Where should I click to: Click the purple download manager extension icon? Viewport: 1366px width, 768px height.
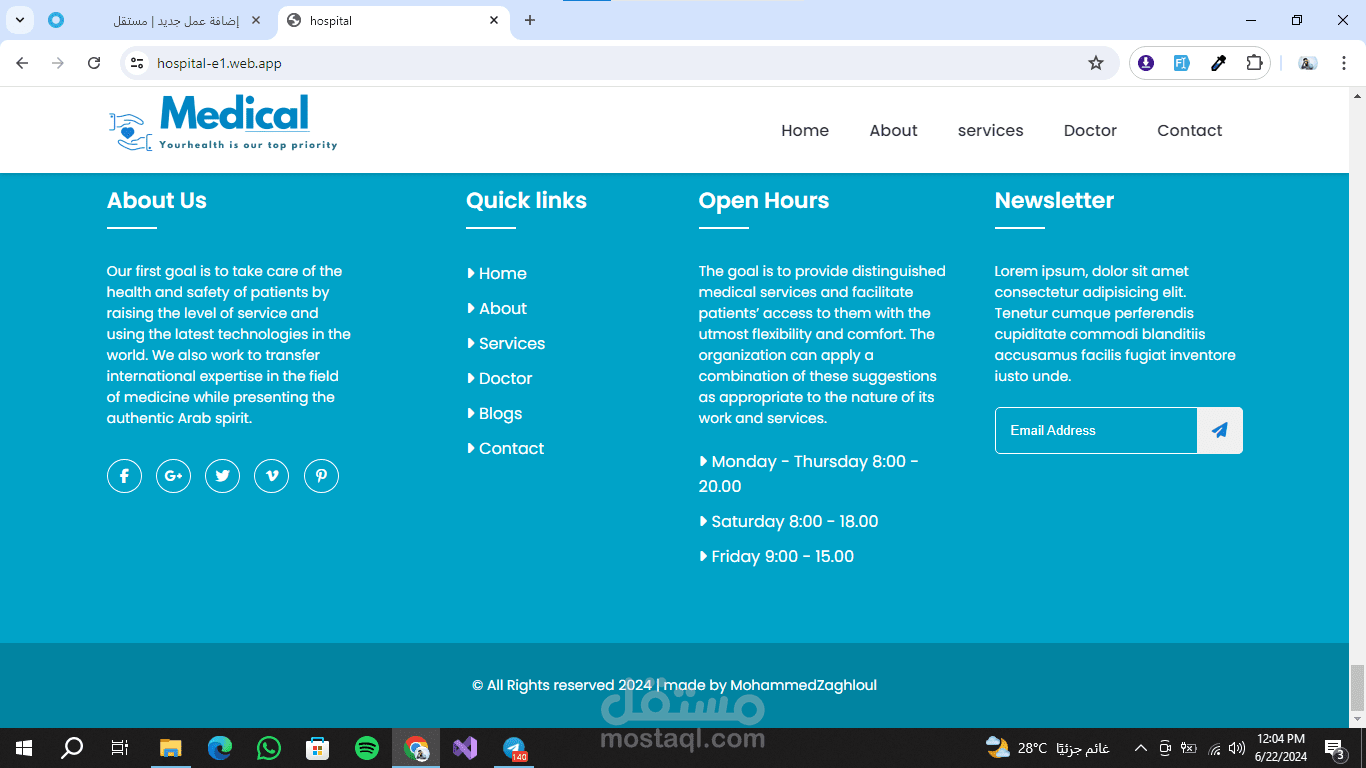coord(1146,63)
